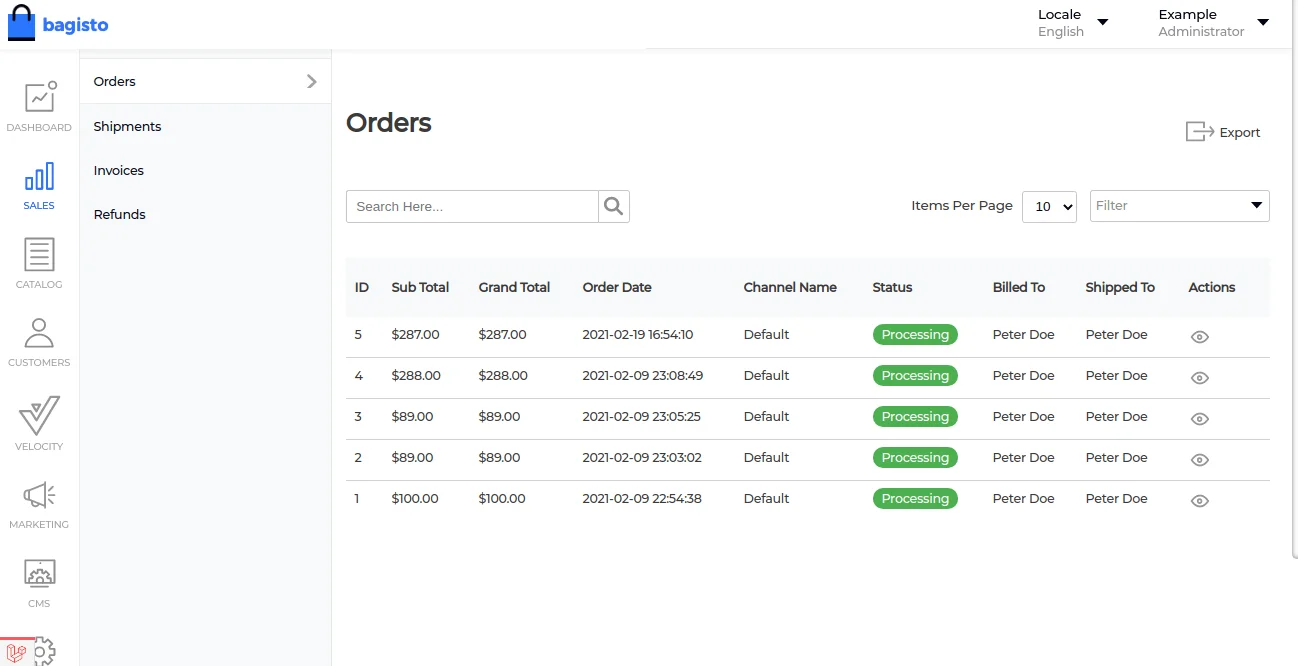The width and height of the screenshot is (1298, 666).
Task: Open the Items Per Page dropdown
Action: [1049, 206]
